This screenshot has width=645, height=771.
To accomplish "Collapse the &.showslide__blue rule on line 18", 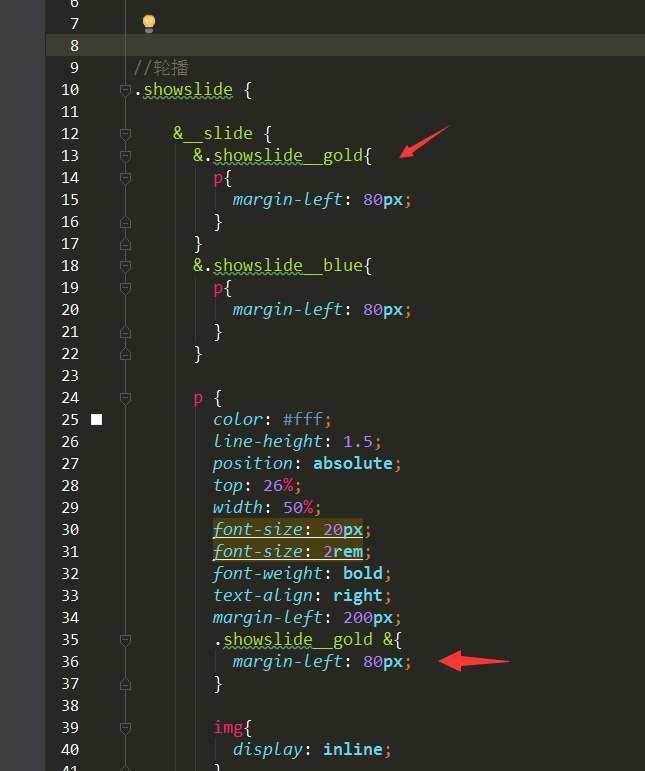I will (125, 266).
